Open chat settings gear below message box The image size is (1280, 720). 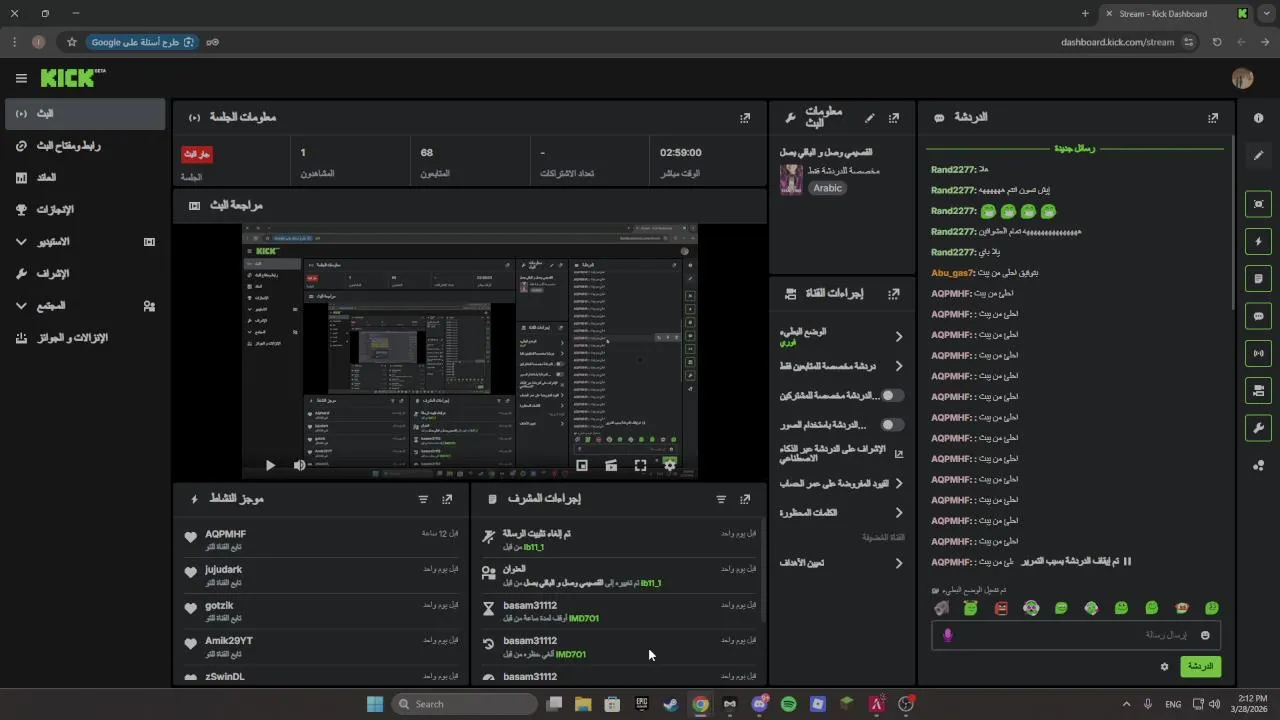tap(1164, 667)
